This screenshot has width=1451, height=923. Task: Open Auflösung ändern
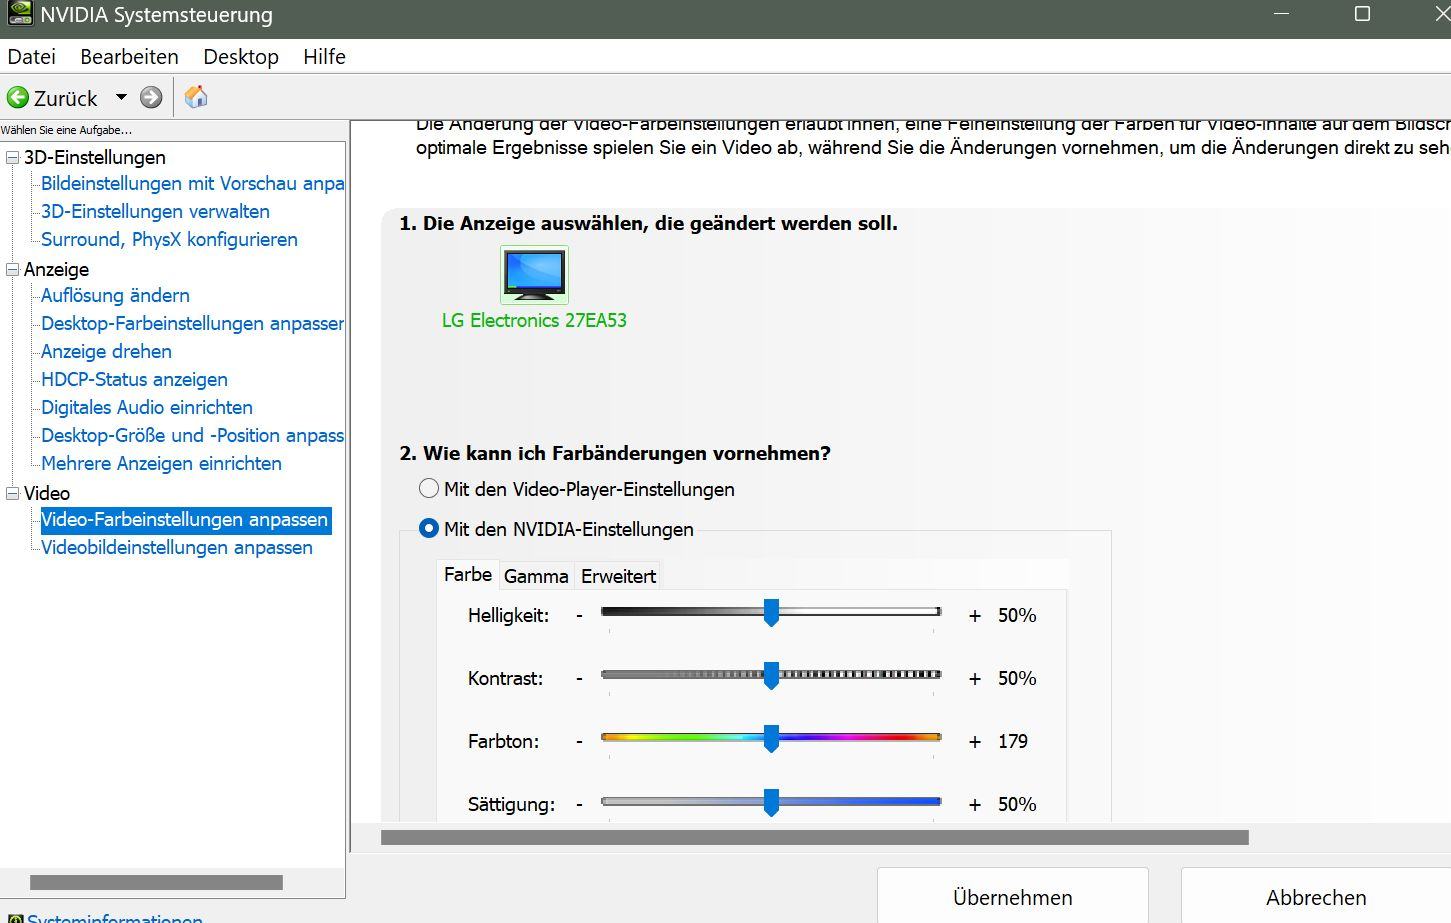click(115, 296)
